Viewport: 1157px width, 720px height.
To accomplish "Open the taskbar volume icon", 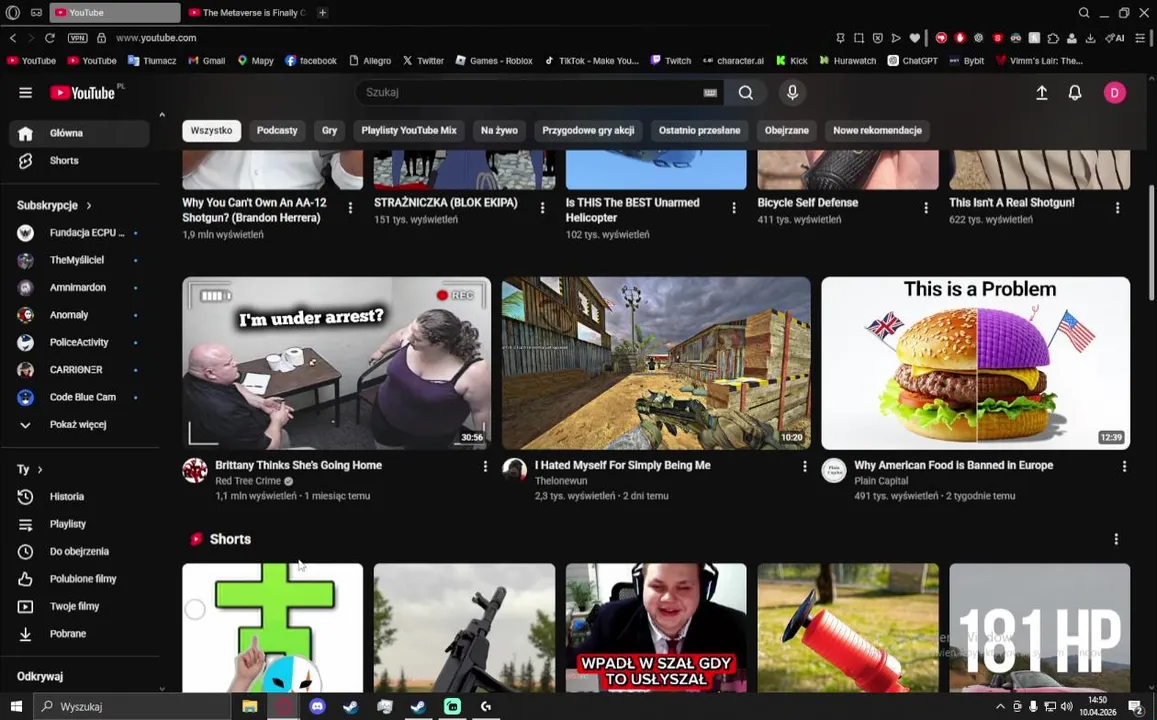I will tap(1066, 707).
